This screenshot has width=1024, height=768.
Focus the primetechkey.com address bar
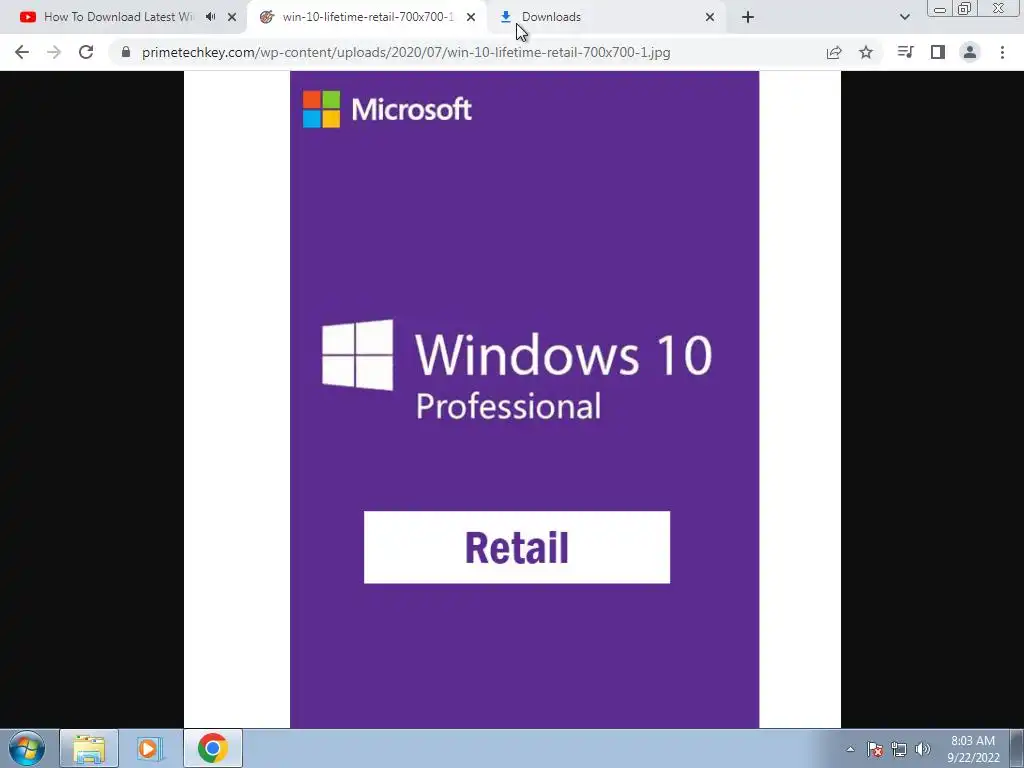pos(406,52)
